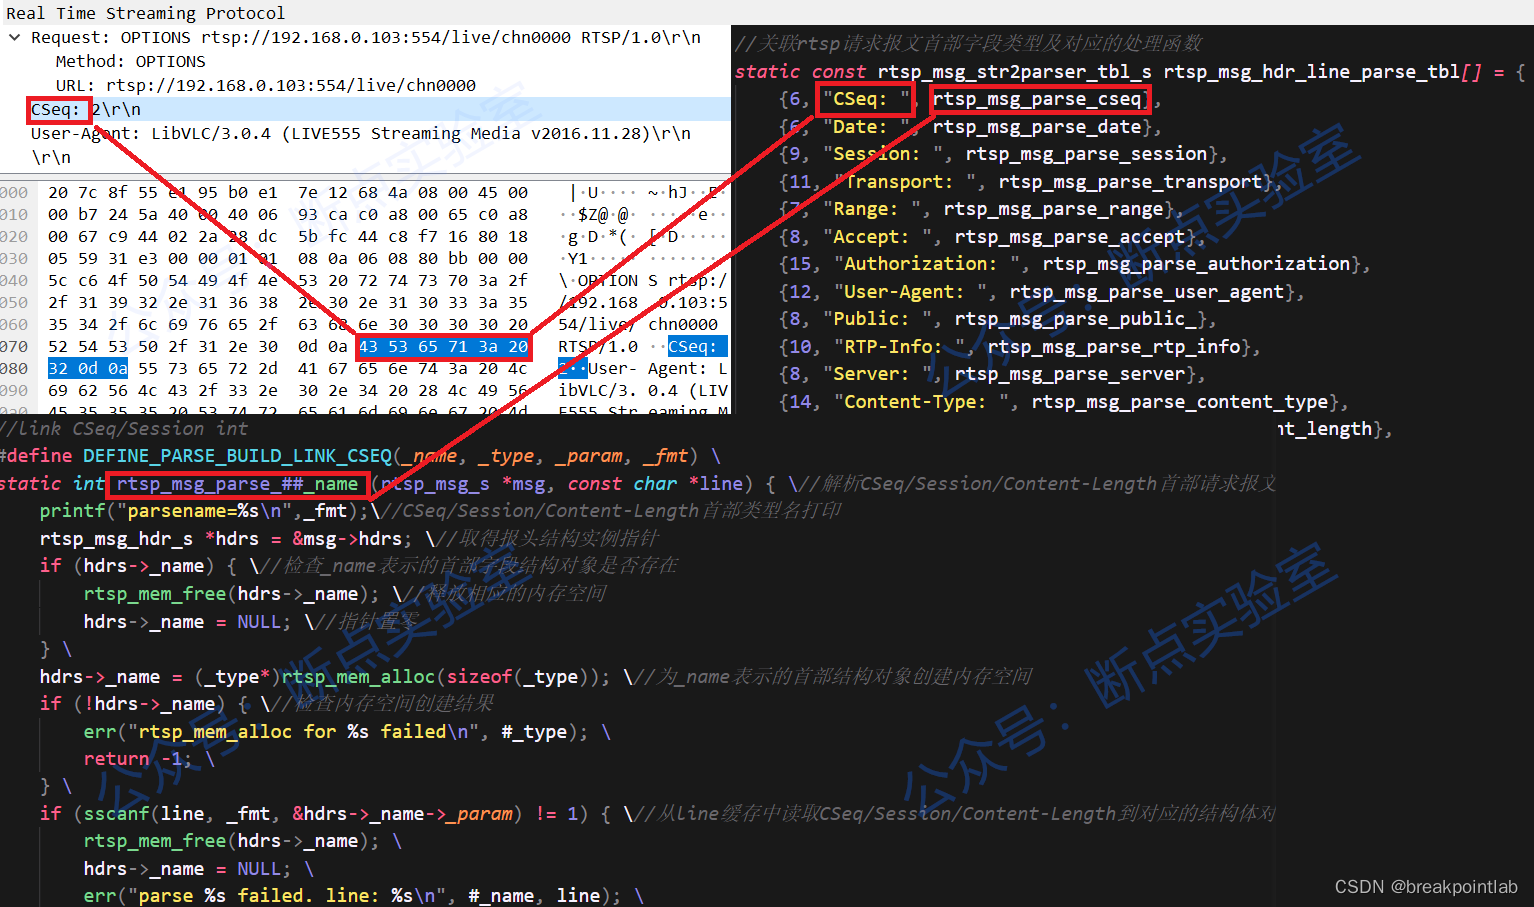This screenshot has height=907, width=1534.
Task: Click rtsp_msg_parse_accept function name
Action: coord(1070,237)
